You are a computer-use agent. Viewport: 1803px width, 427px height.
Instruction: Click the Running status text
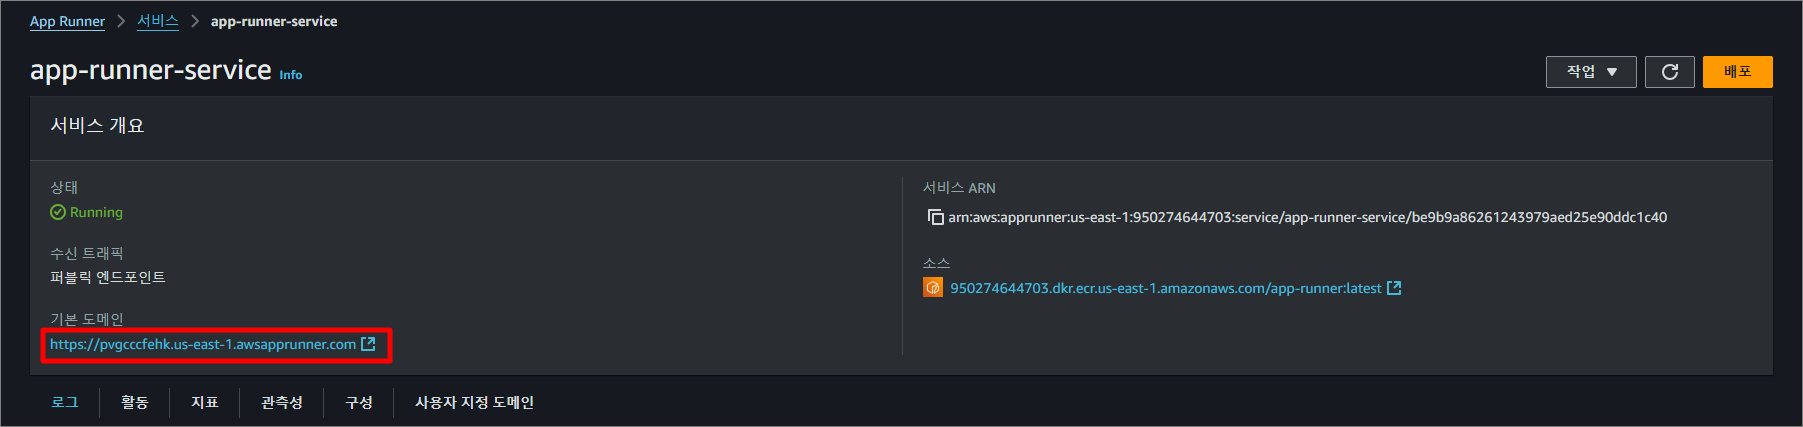[96, 212]
